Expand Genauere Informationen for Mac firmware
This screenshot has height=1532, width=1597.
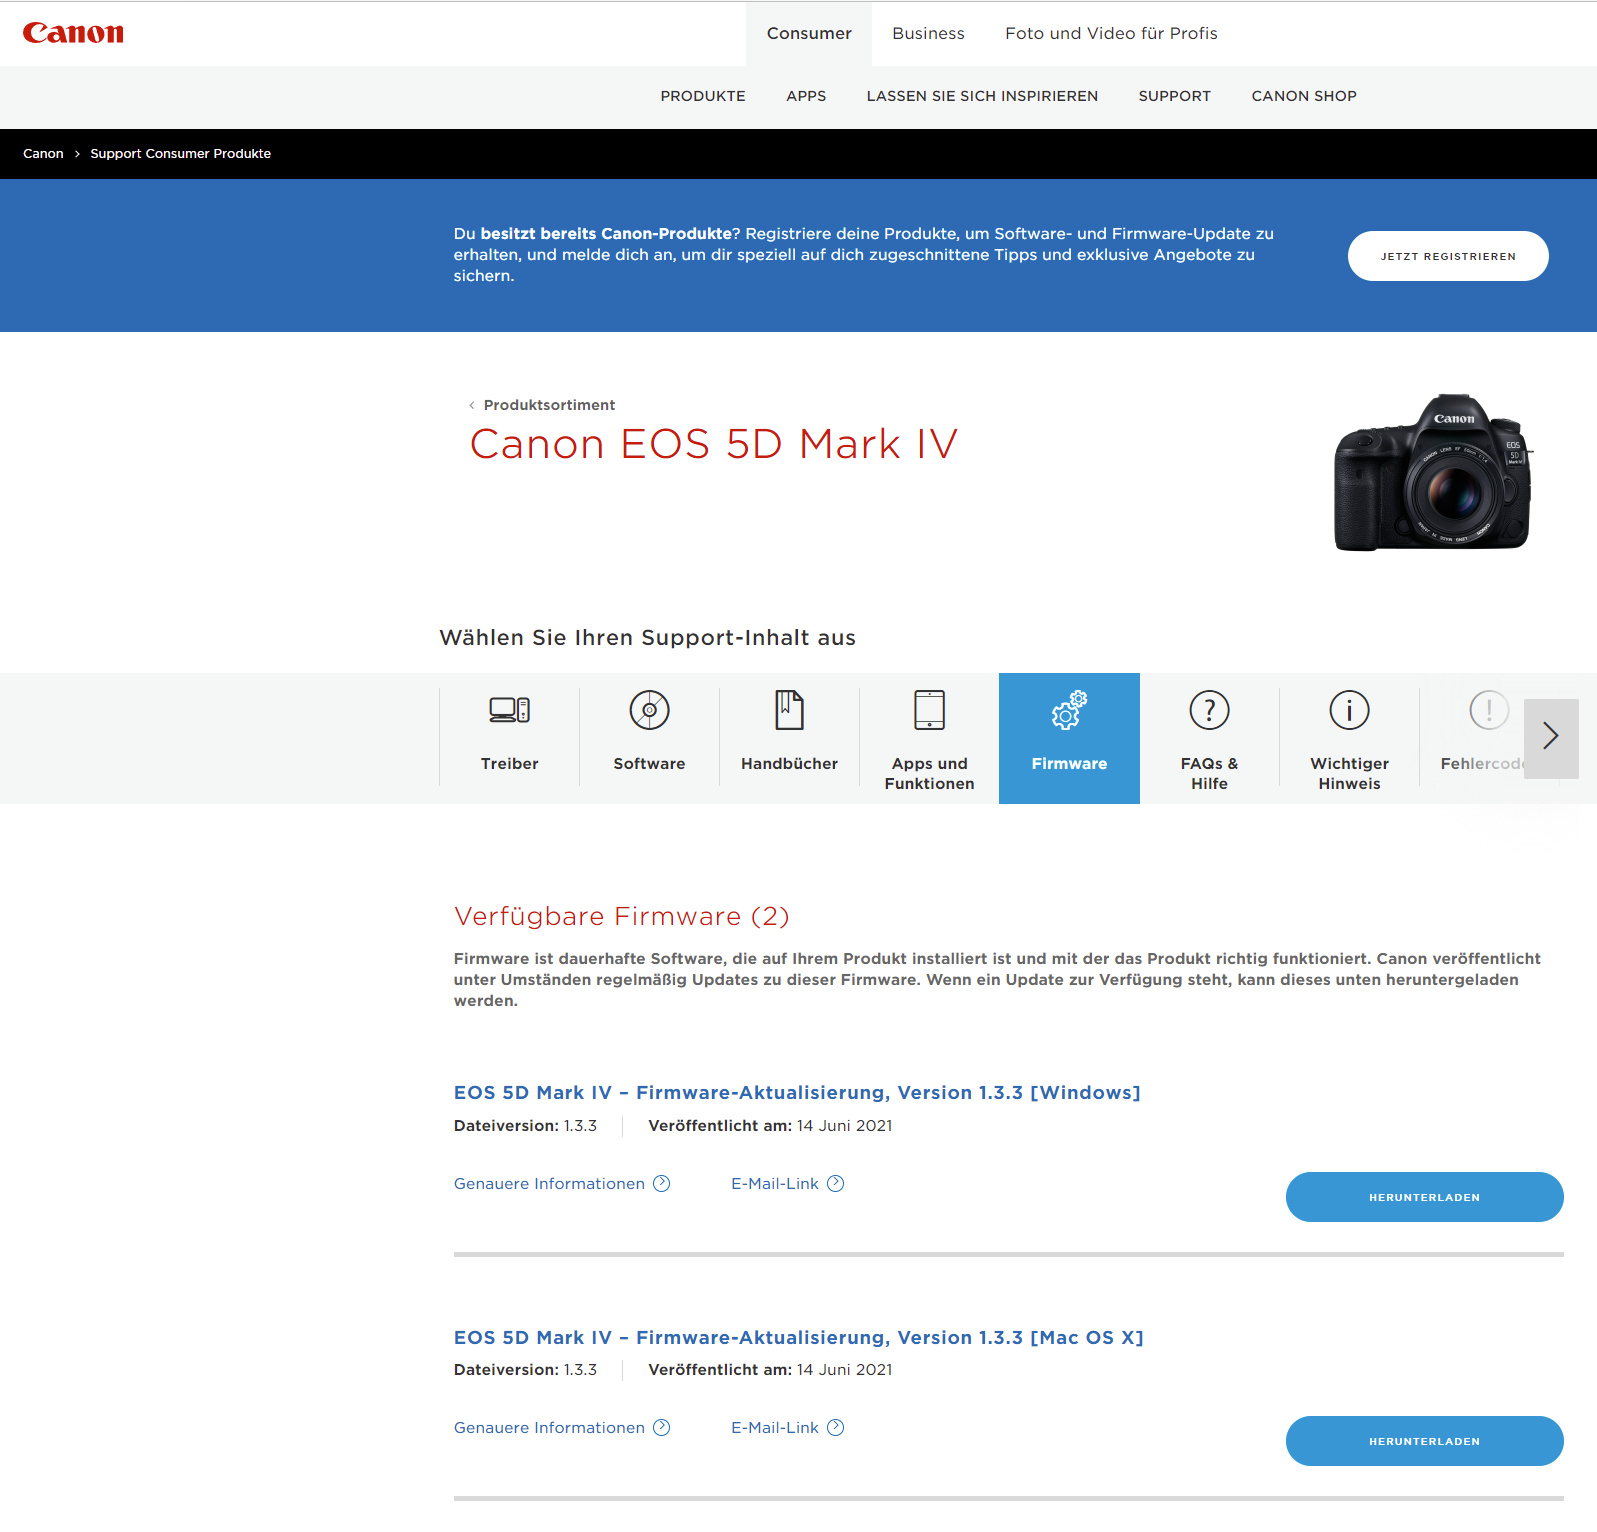coord(562,1427)
